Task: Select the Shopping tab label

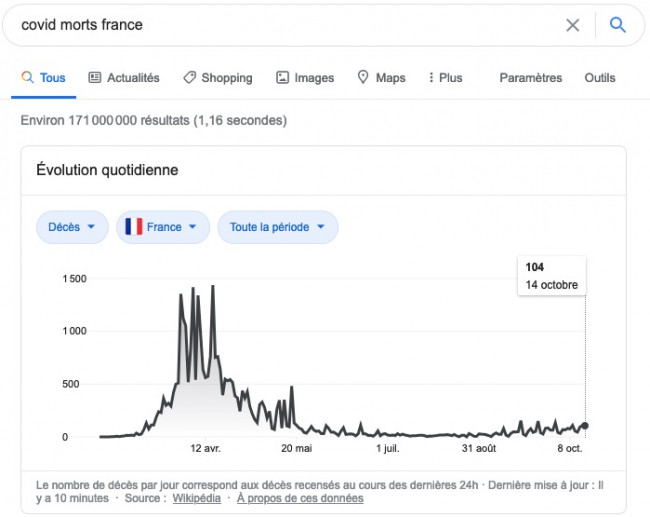Action: coord(226,78)
